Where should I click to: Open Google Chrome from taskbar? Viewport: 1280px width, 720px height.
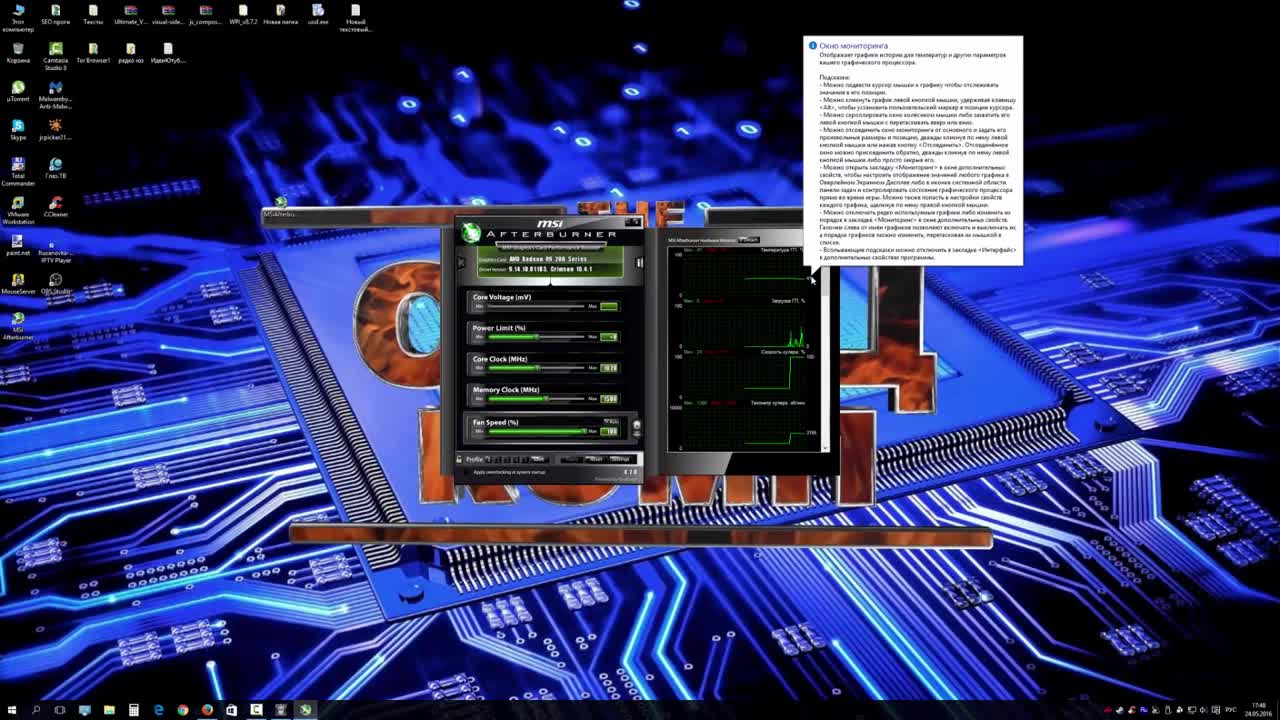183,710
